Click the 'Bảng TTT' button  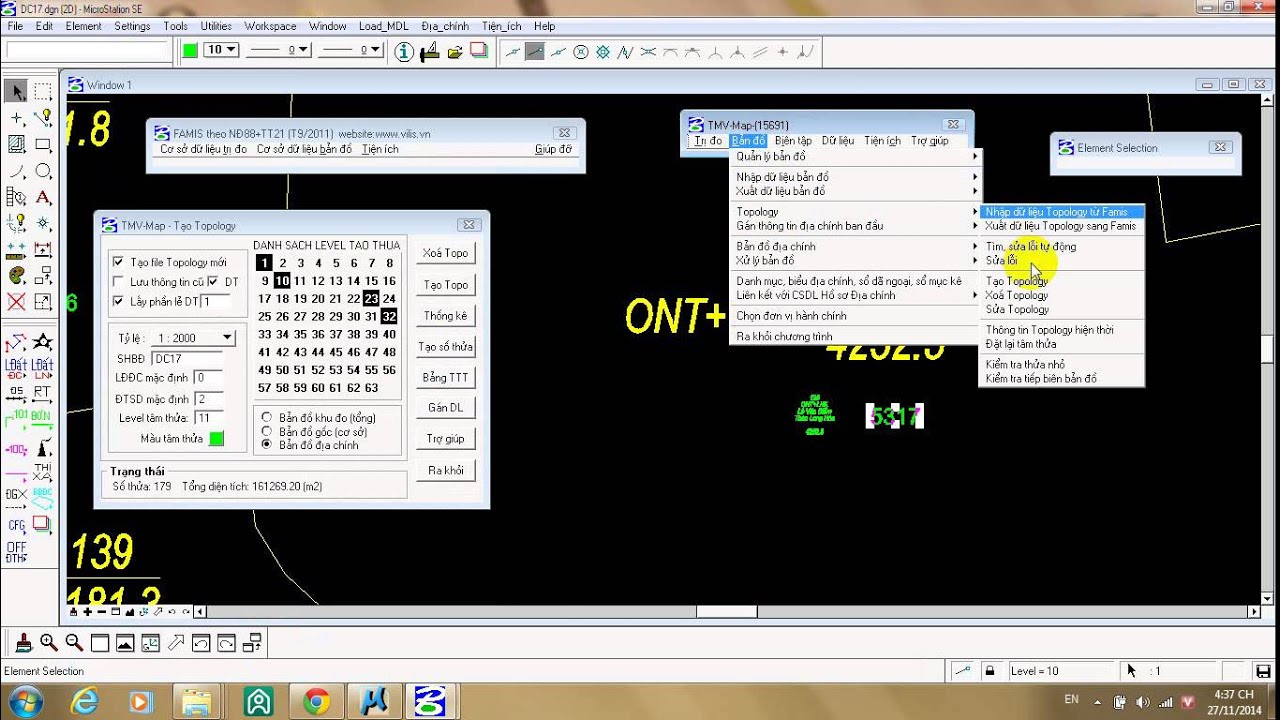click(x=445, y=377)
